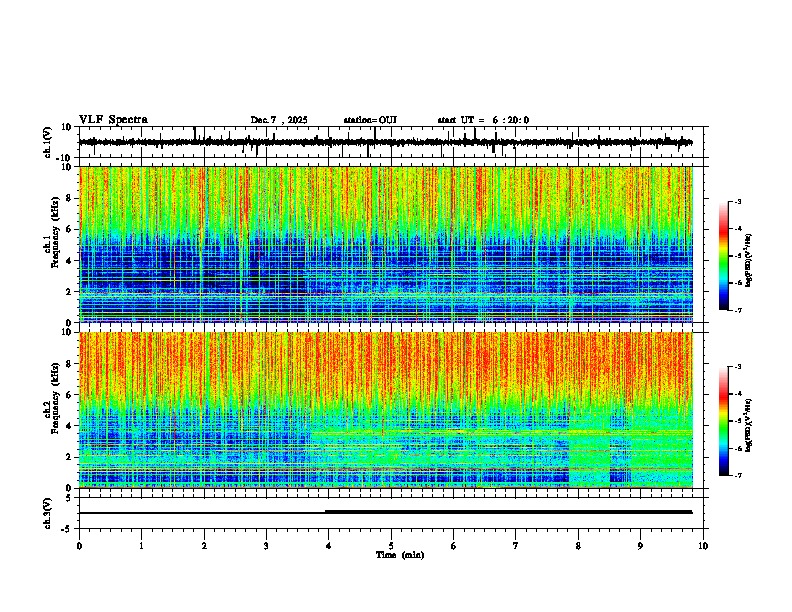The width and height of the screenshot is (792, 612).
Task: Click the "Time (min)" x-axis label
Action: [400, 555]
